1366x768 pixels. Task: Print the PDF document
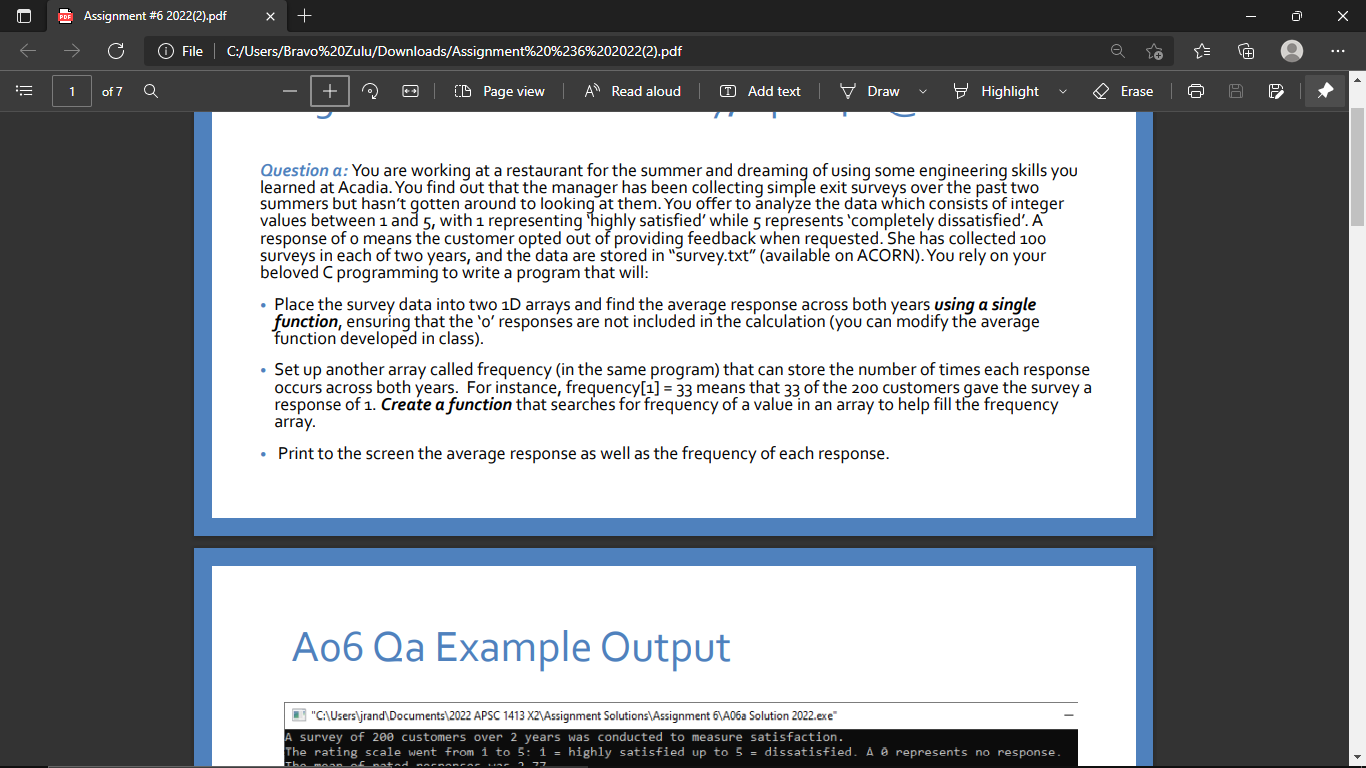(1196, 91)
